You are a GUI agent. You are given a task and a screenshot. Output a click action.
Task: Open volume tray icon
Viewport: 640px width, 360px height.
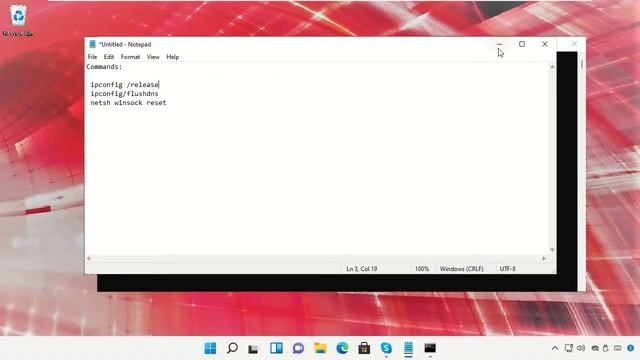(x=581, y=348)
